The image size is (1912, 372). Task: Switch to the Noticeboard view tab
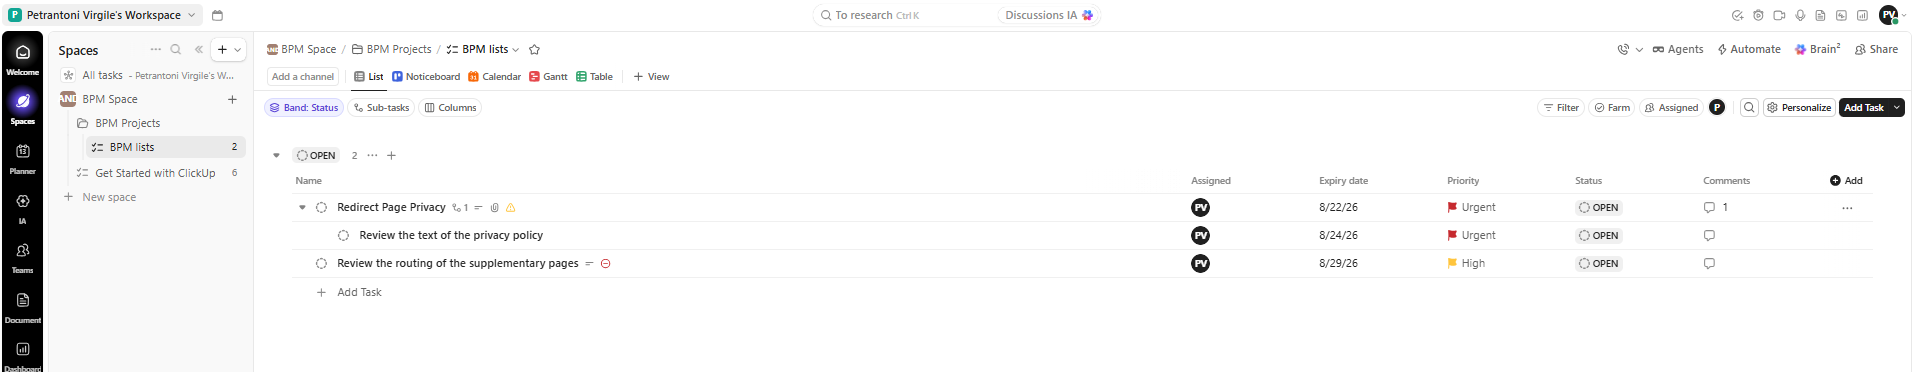pyautogui.click(x=426, y=77)
